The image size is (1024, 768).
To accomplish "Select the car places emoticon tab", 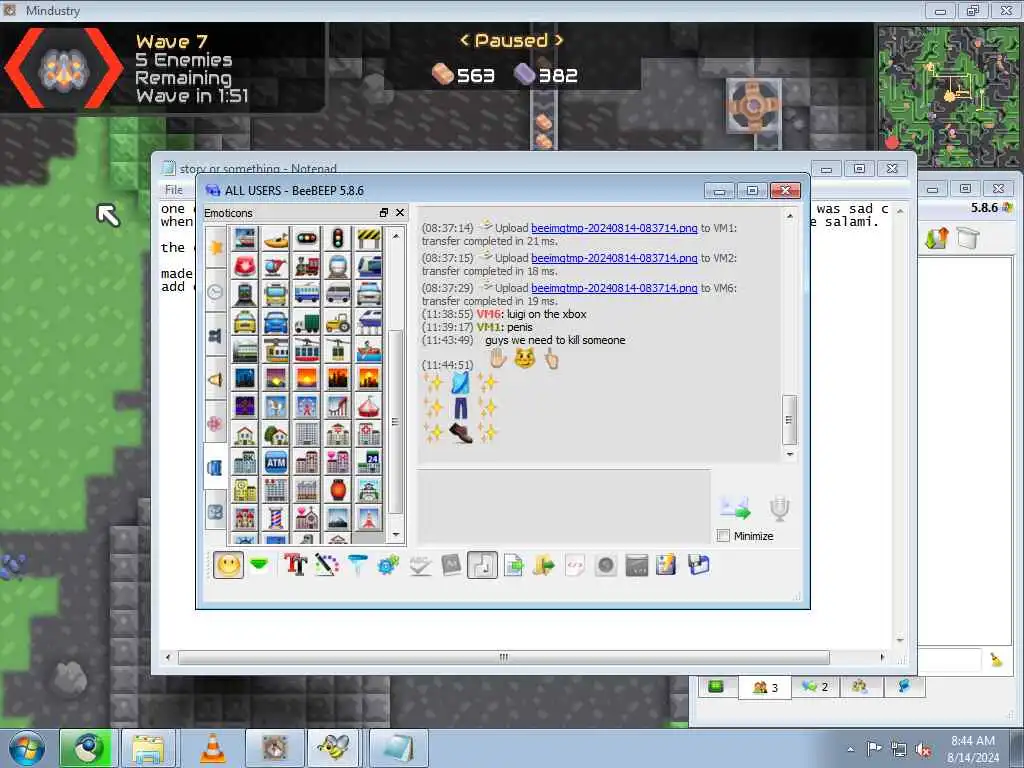I will click(x=216, y=467).
